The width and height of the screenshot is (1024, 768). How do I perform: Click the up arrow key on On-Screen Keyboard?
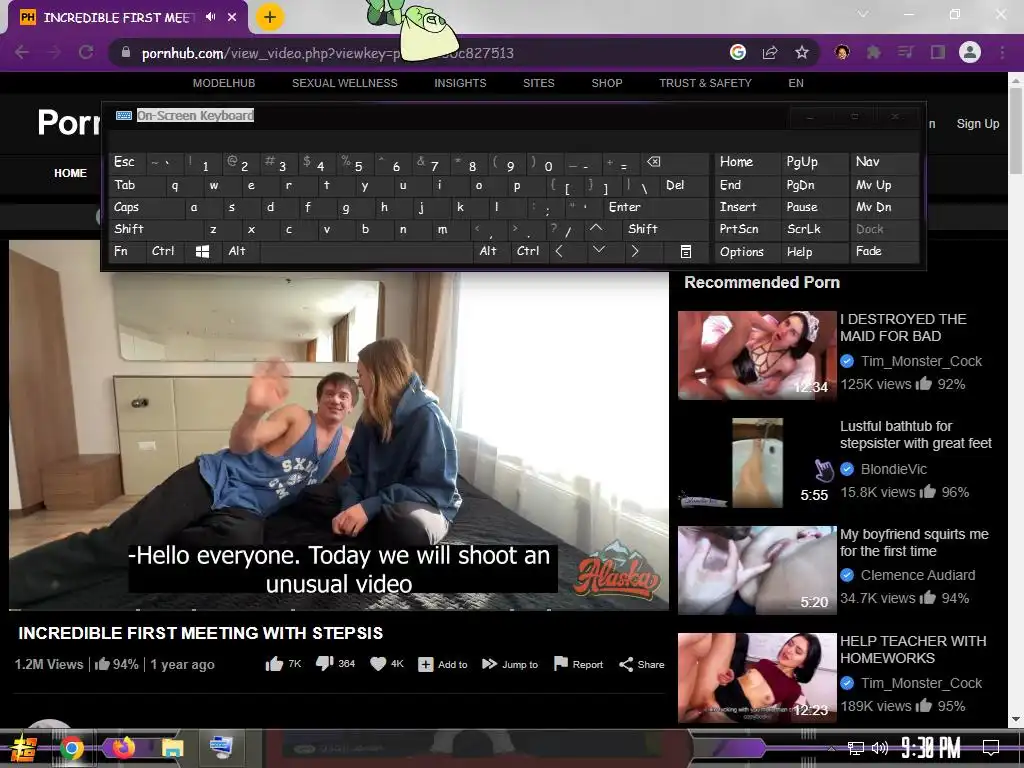pos(596,229)
